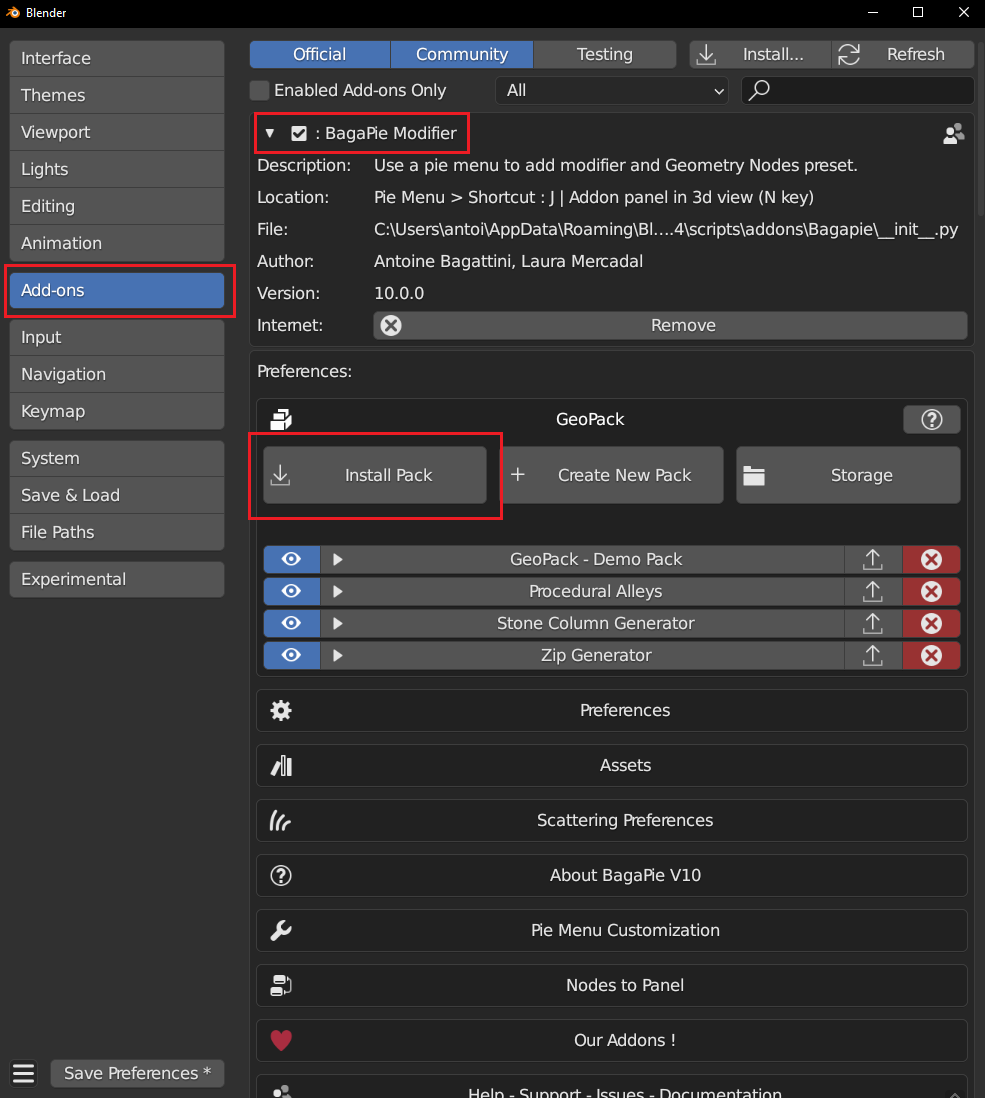Select the Editing preferences tab
Screen dimensions: 985x1098
click(x=117, y=207)
